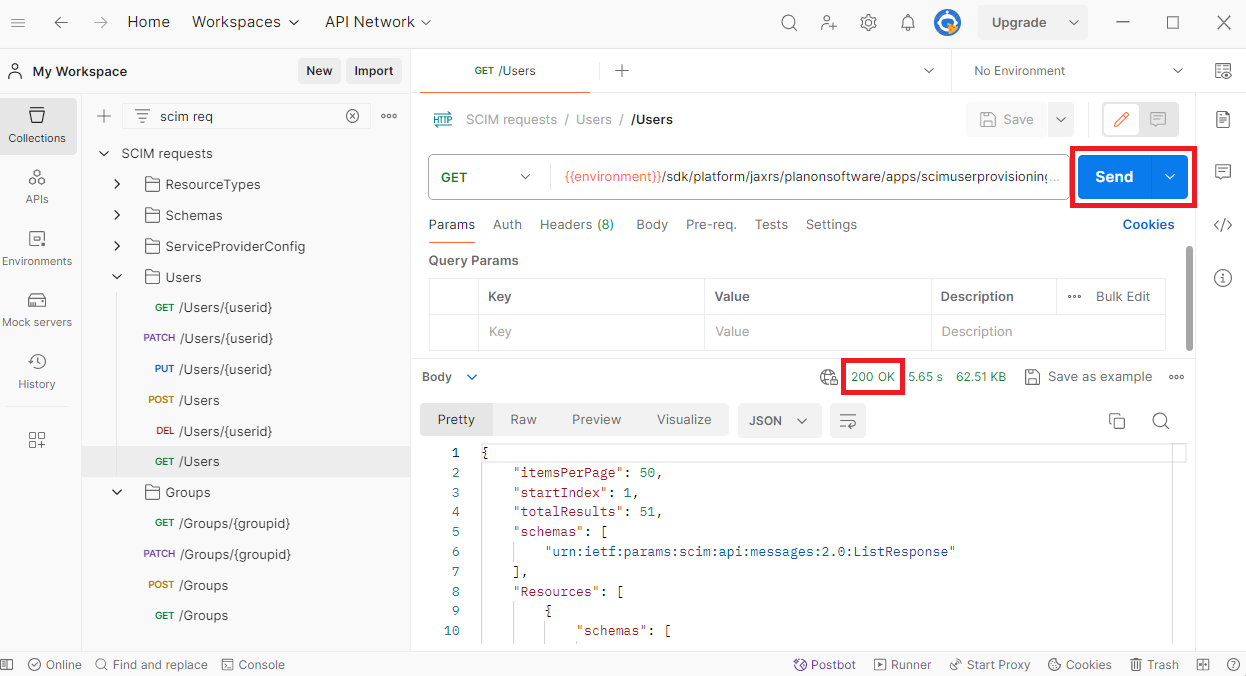Expand the ResourceTypes folder
The image size is (1246, 676).
[x=117, y=184]
